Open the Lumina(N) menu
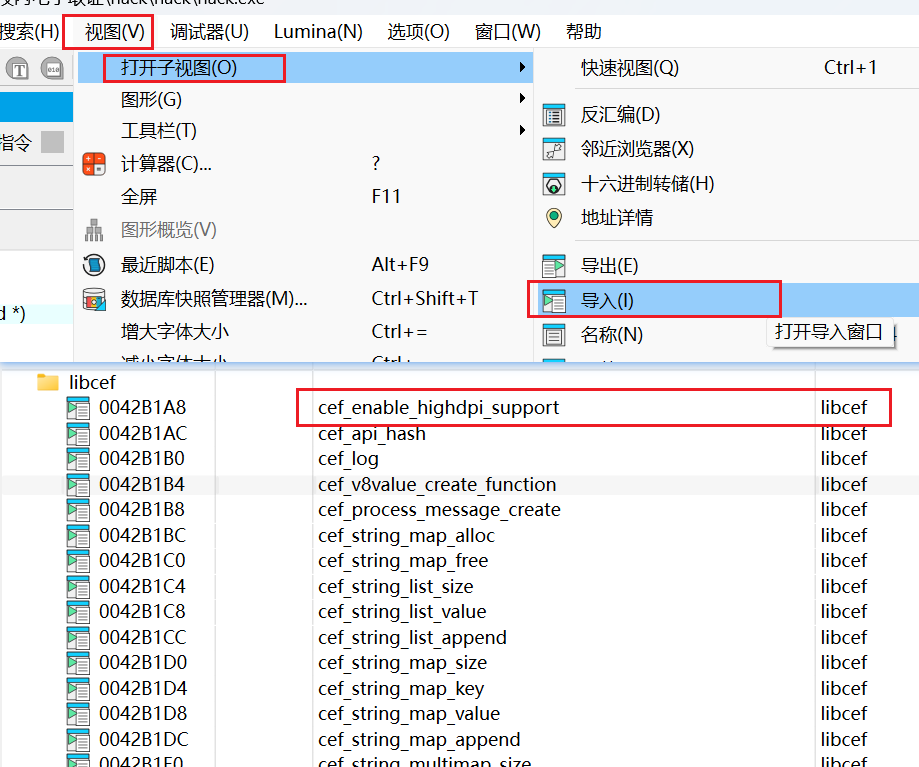The height and width of the screenshot is (767, 919). pos(318,32)
